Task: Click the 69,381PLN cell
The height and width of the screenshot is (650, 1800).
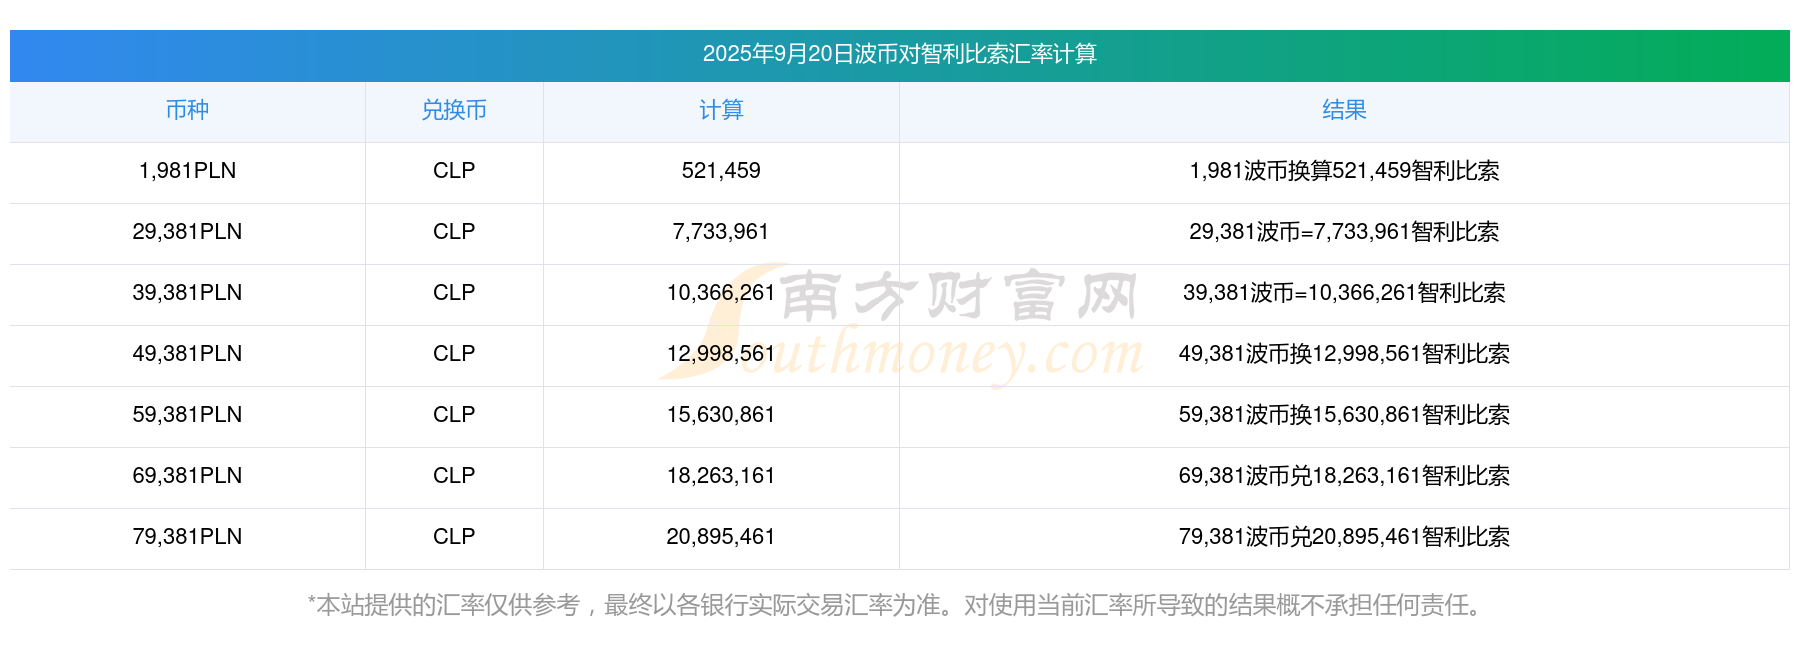Action: tap(187, 476)
